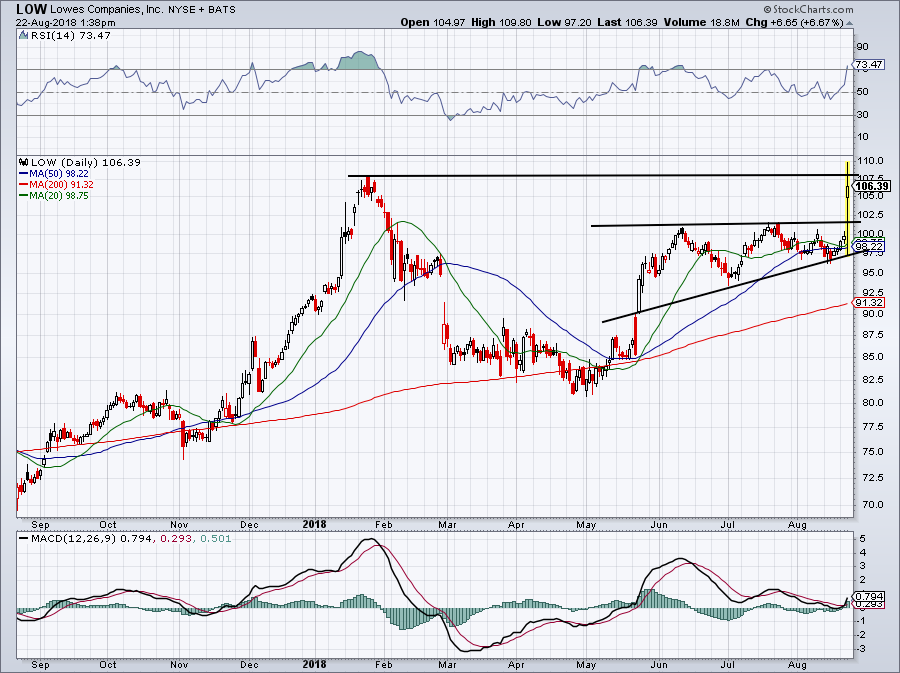Click the 87.5 price axis label
The image size is (900, 673).
tap(870, 335)
